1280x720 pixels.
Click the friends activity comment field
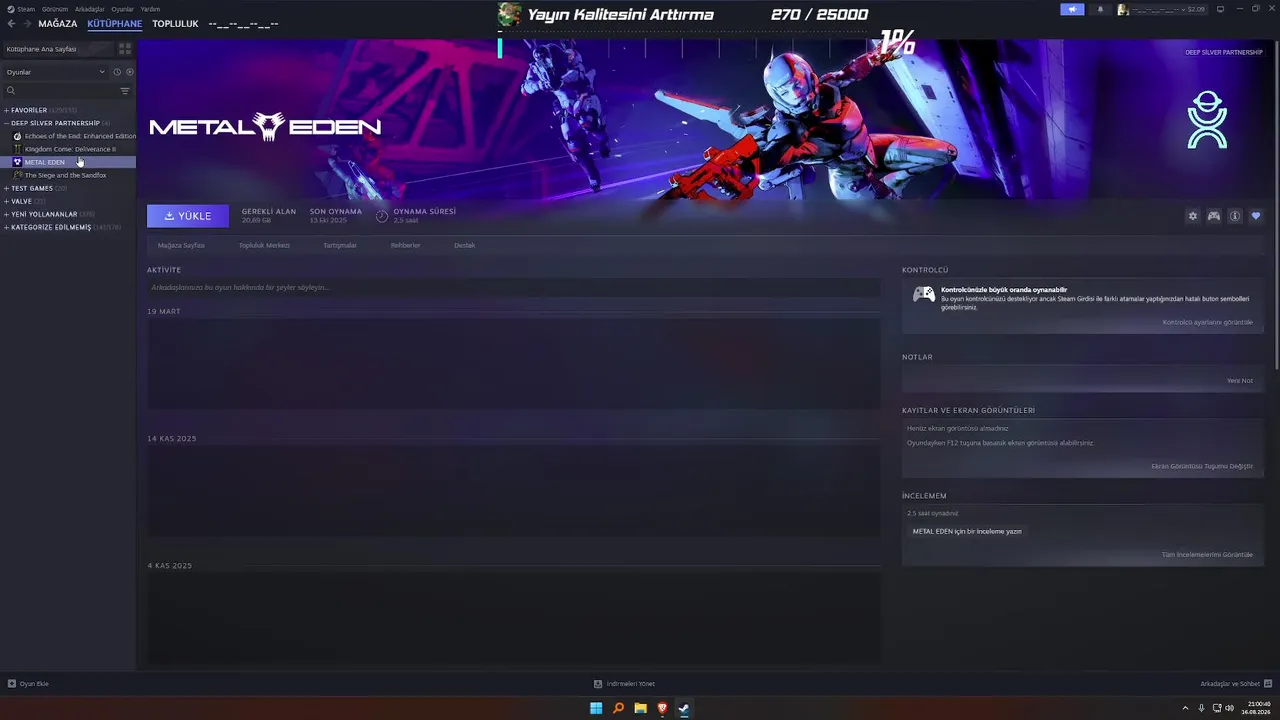coord(514,288)
